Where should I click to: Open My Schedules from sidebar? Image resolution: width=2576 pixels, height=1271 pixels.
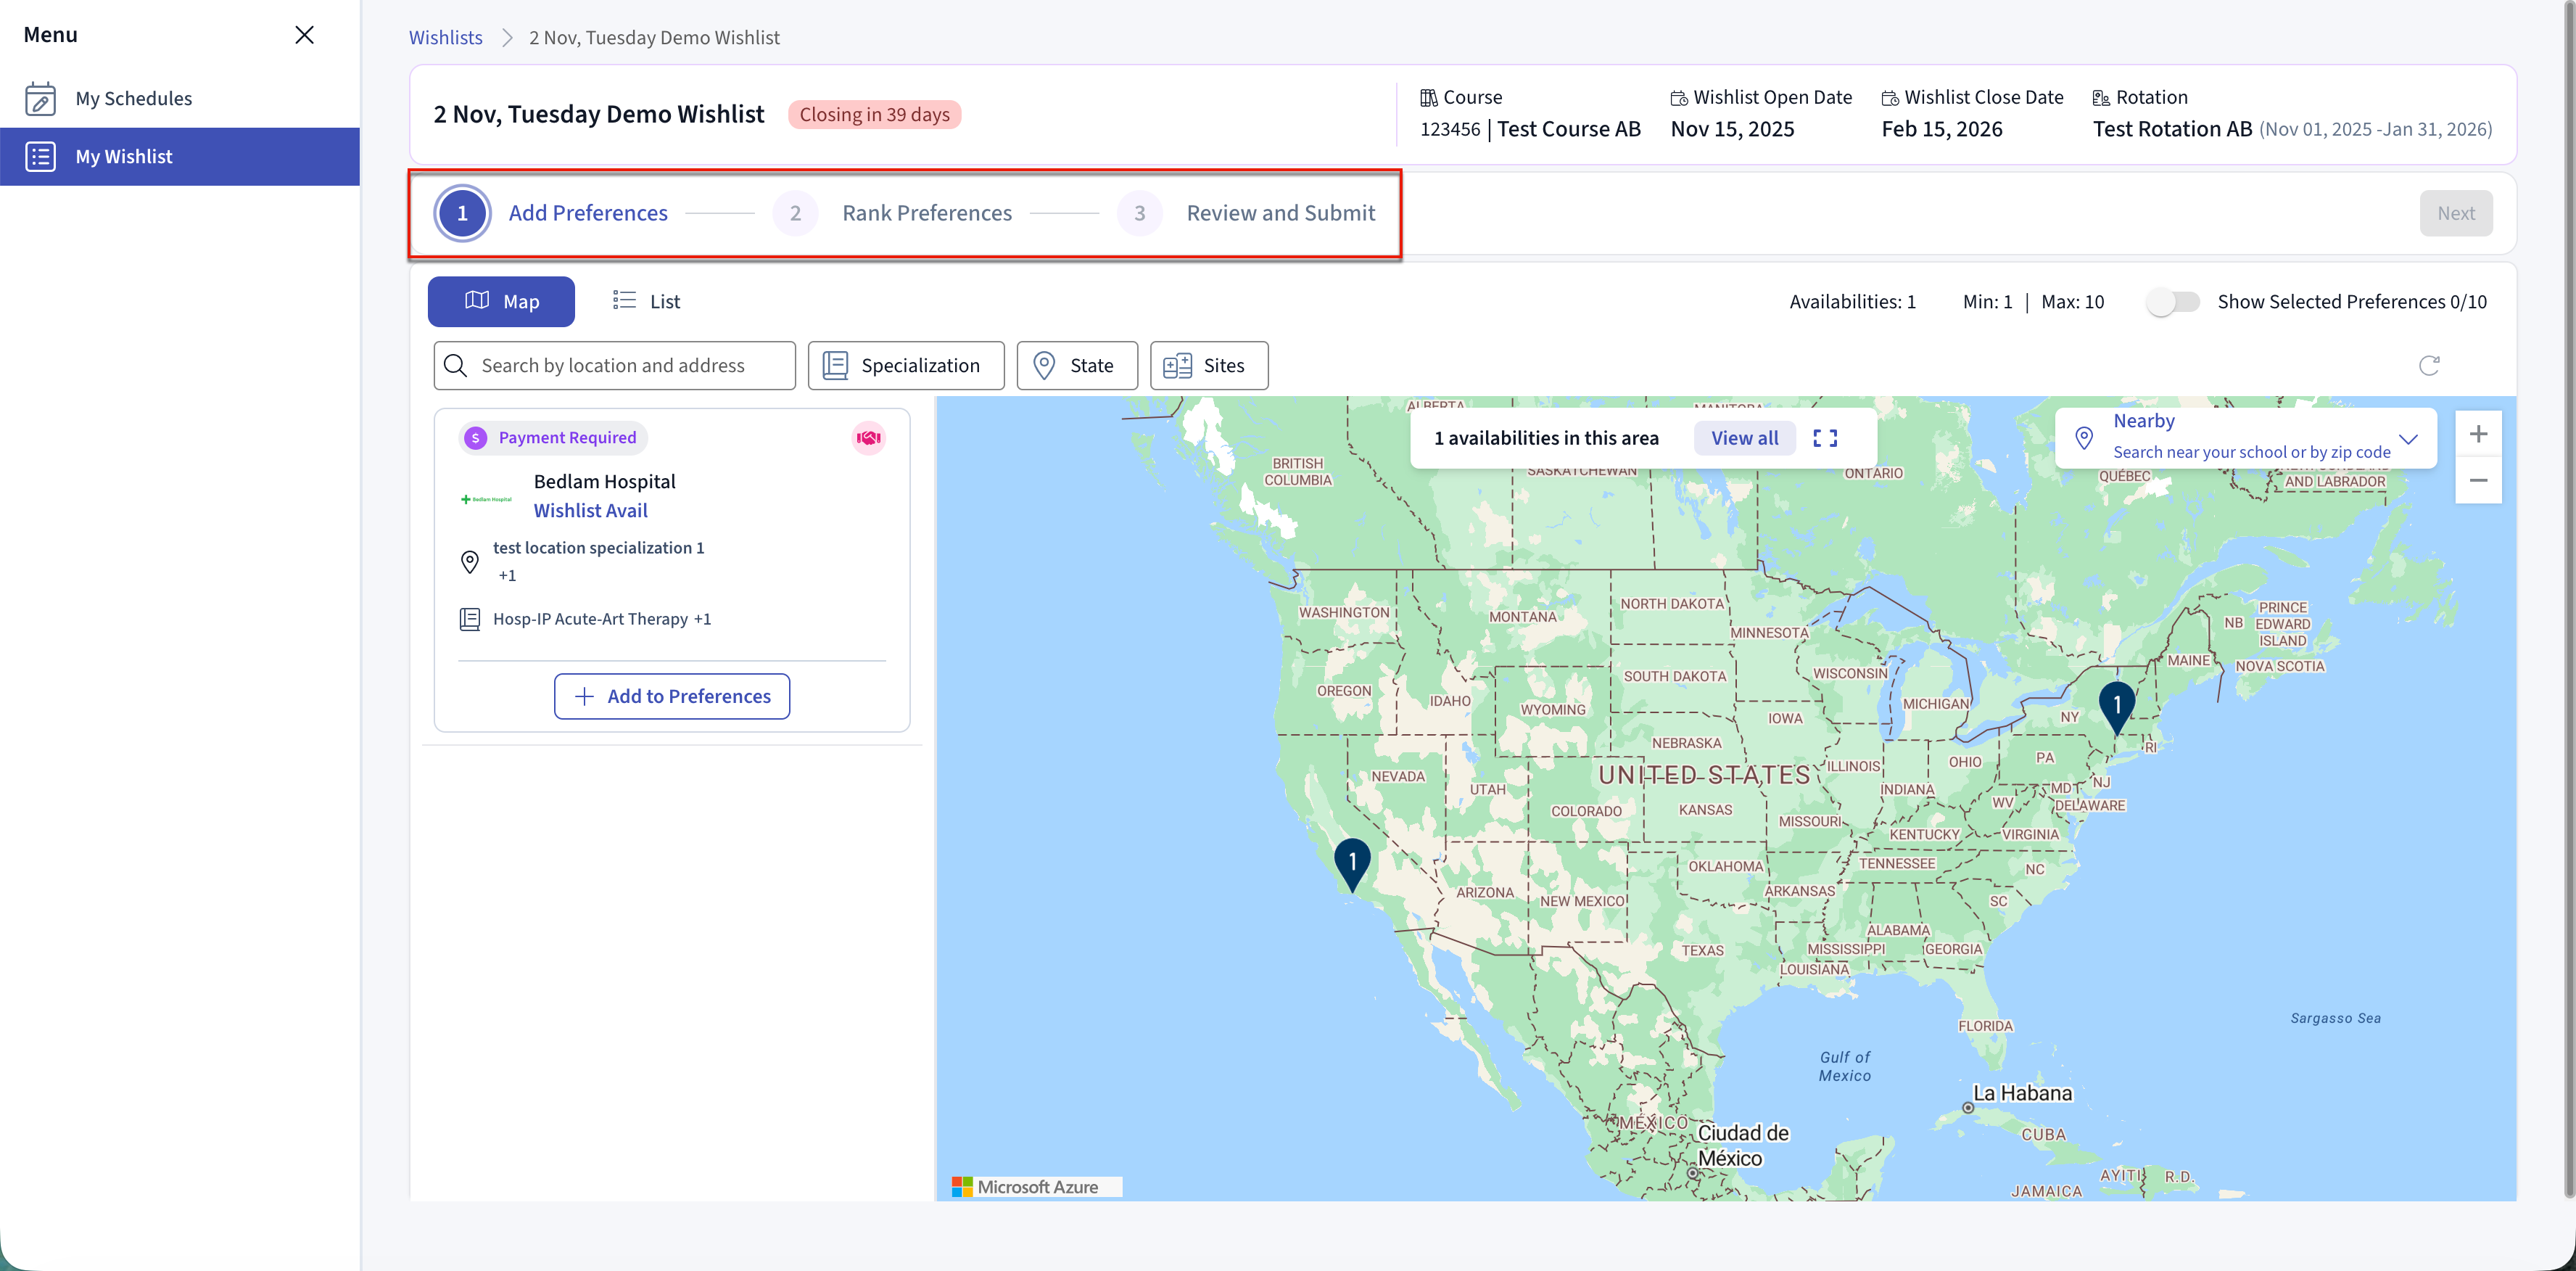pyautogui.click(x=133, y=98)
